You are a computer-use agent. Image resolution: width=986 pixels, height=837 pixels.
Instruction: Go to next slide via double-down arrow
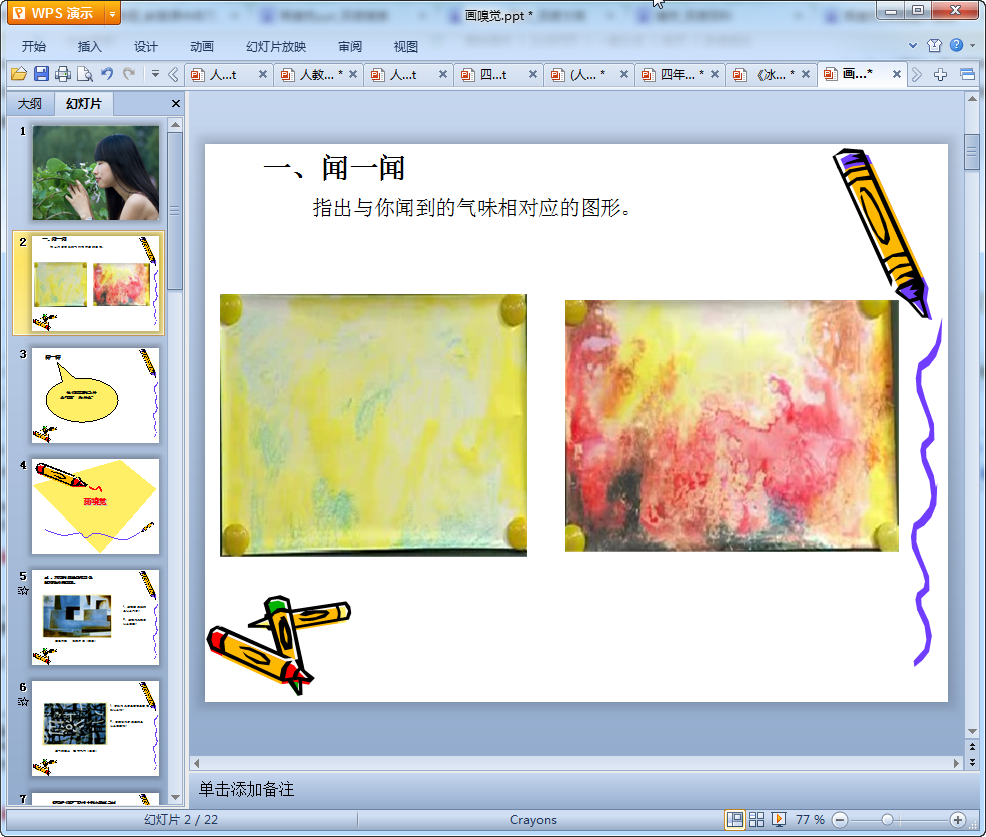coord(972,762)
